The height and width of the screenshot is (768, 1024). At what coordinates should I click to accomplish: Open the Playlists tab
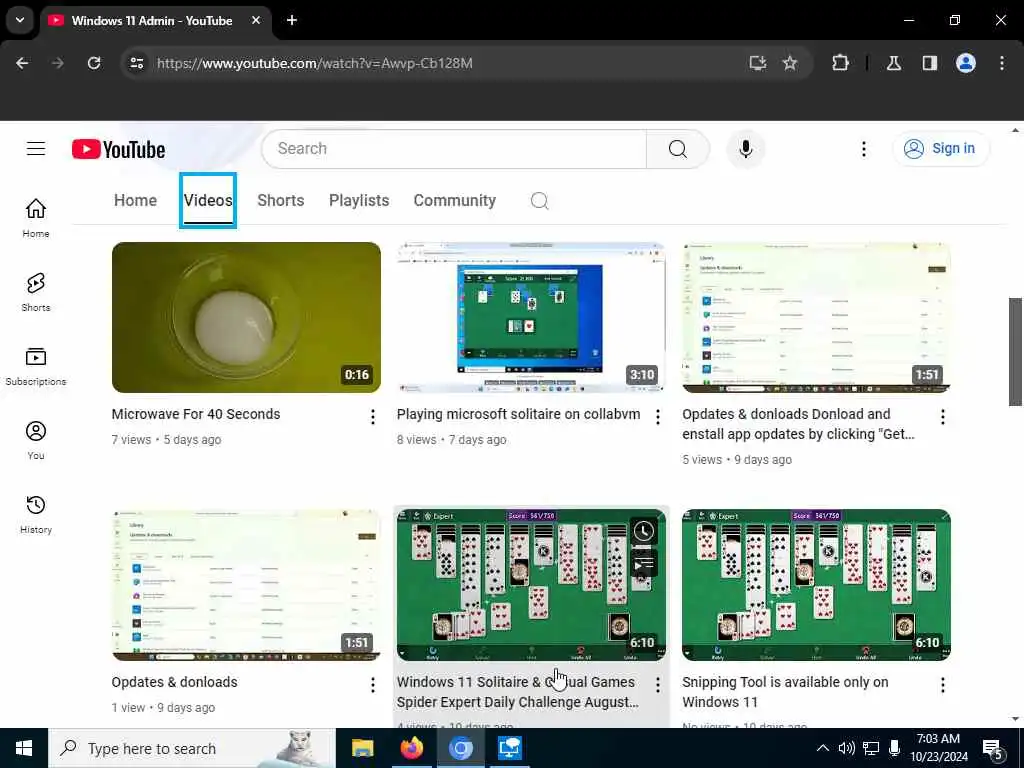[x=359, y=200]
